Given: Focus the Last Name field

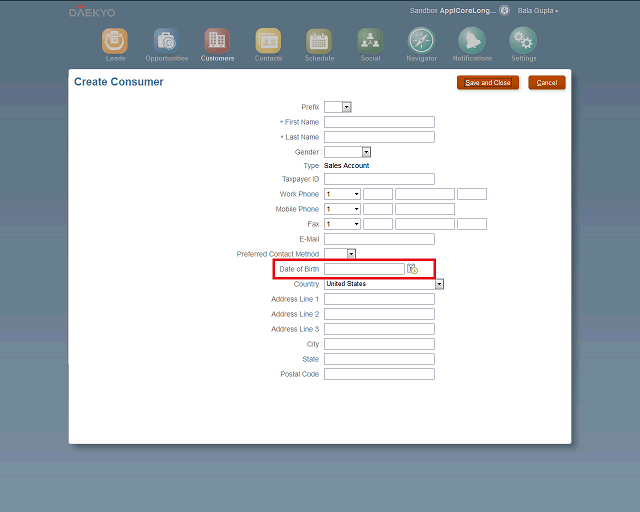Looking at the screenshot, I should (x=379, y=137).
